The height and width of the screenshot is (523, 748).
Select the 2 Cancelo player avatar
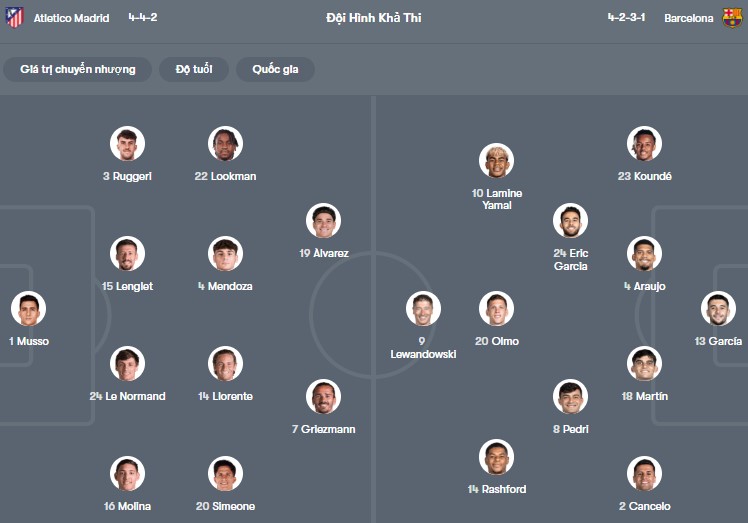645,473
